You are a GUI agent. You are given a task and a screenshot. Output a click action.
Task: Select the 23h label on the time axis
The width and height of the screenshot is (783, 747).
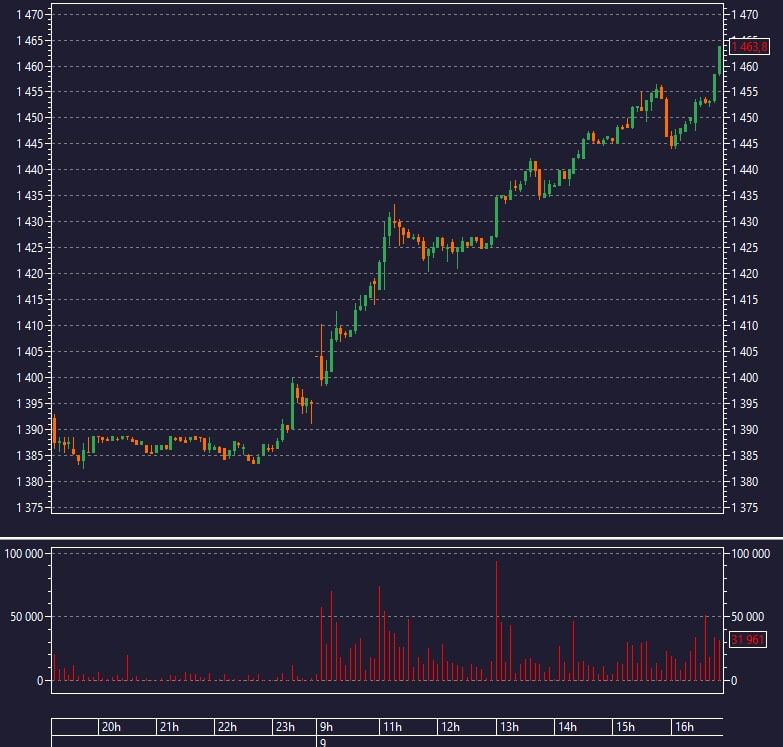pyautogui.click(x=285, y=727)
